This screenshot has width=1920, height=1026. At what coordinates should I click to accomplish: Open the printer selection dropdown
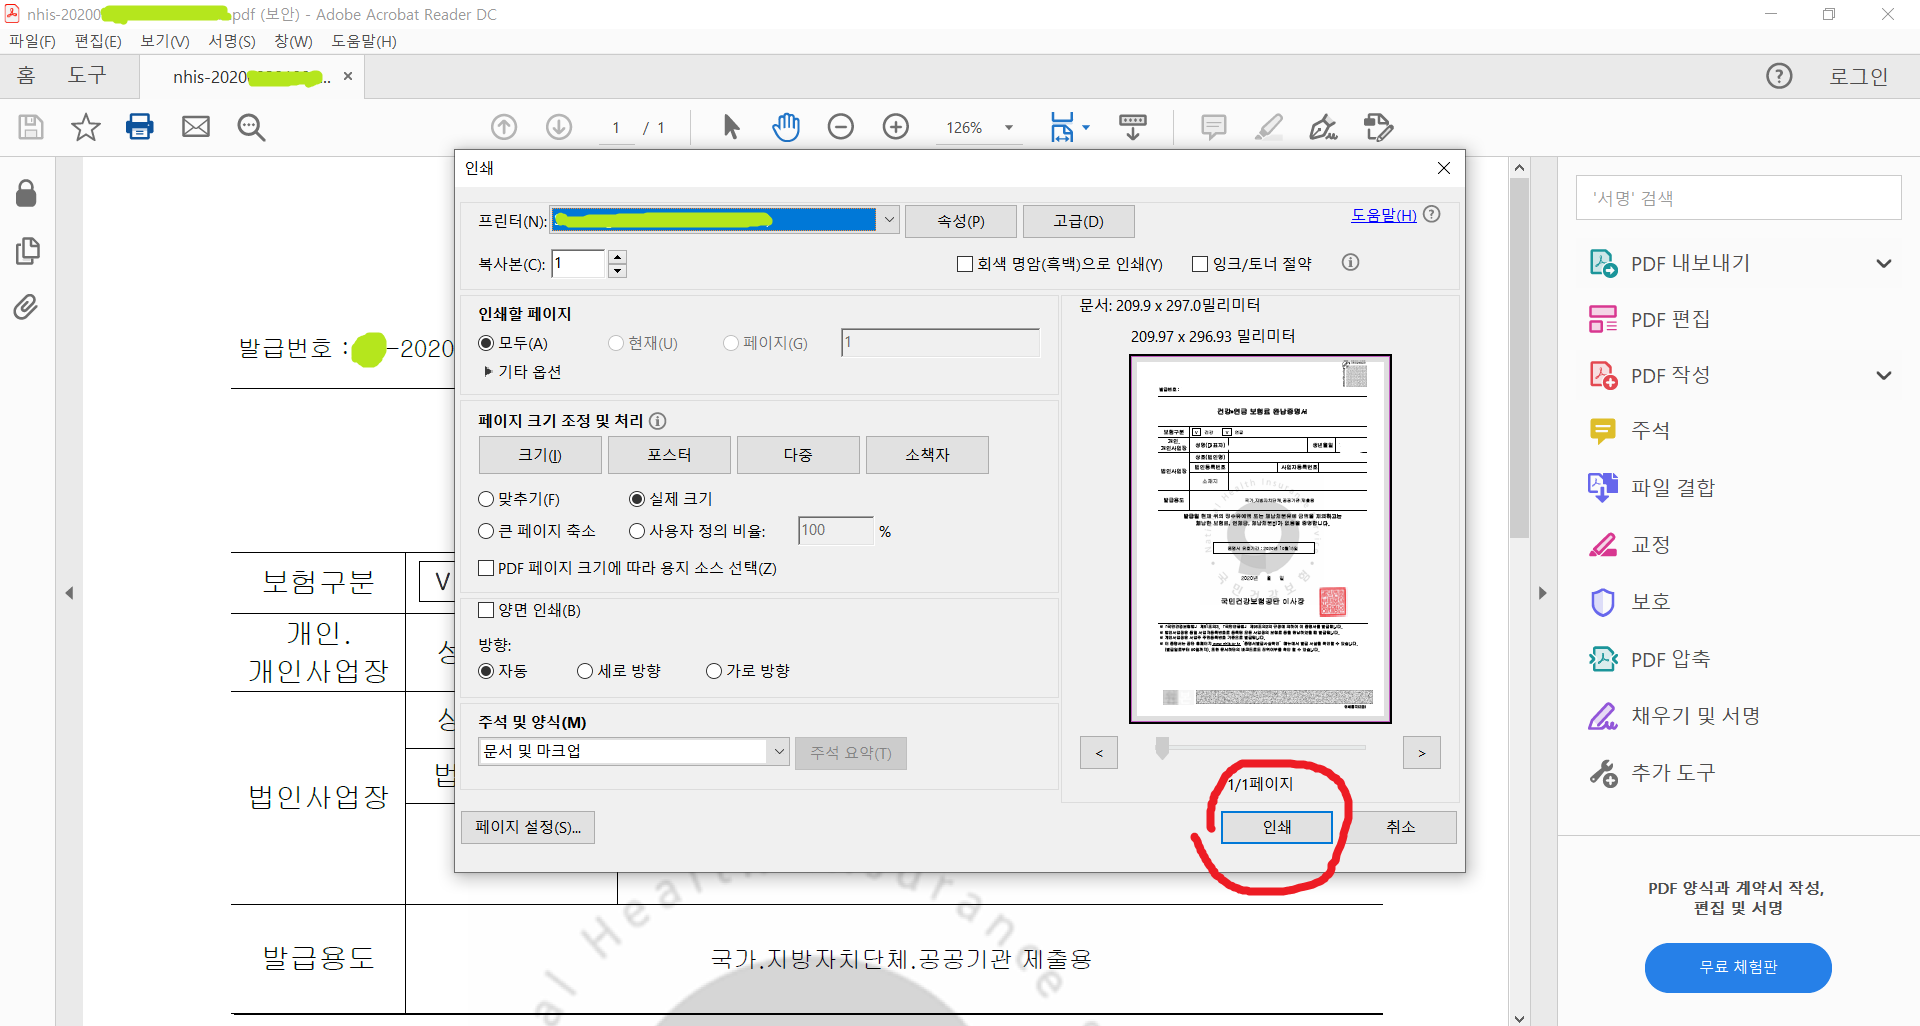click(888, 220)
